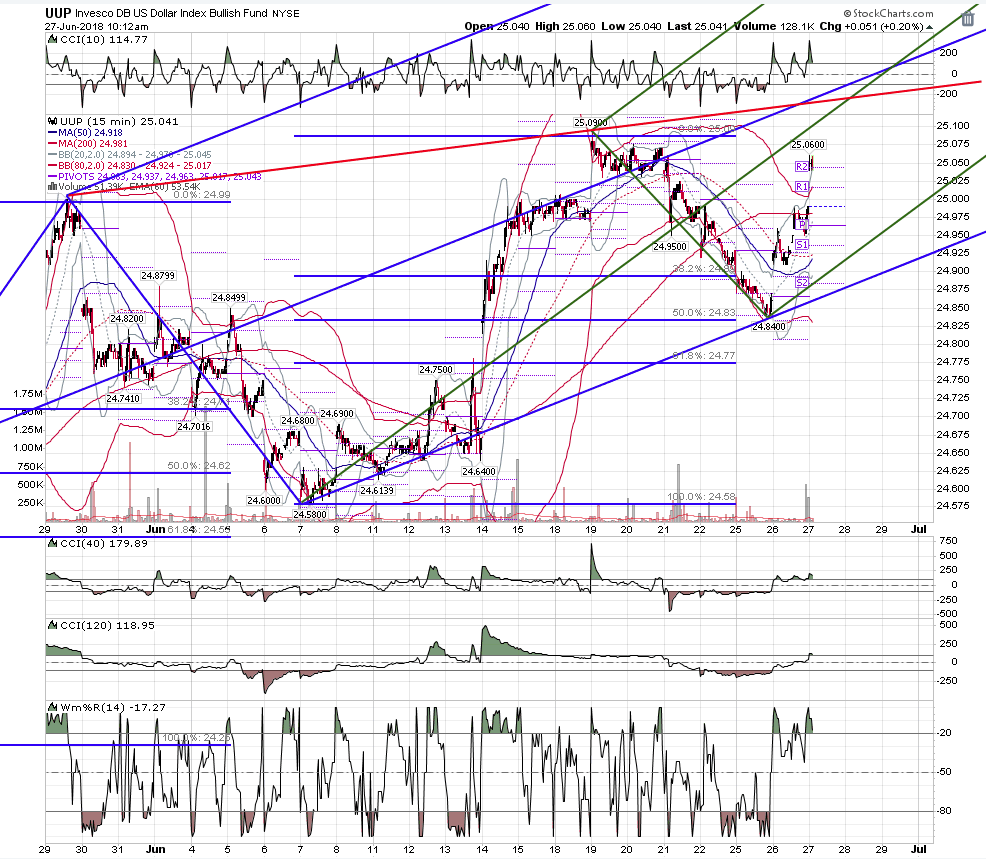Click the CCI(40) indicator panel icon
The image size is (986, 859).
pos(53,543)
